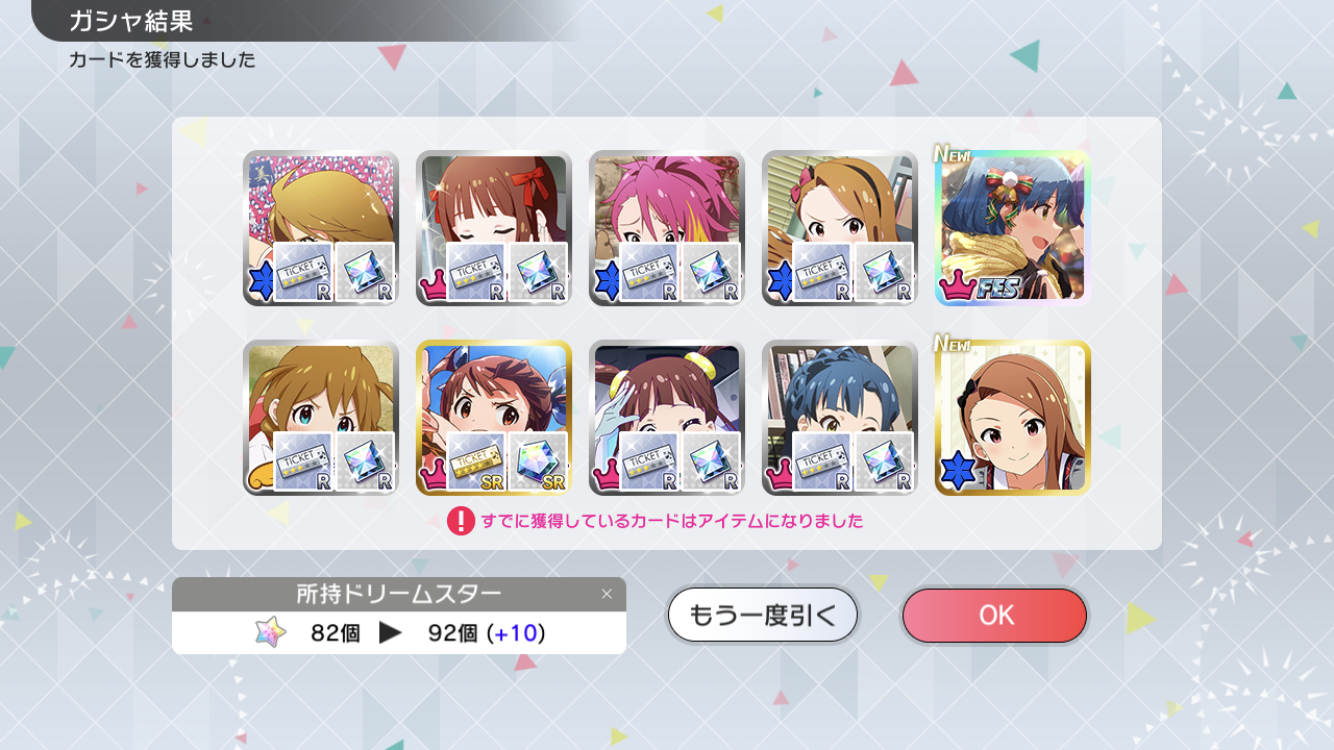The width and height of the screenshot is (1334, 750).
Task: Open the pink spiky-haired idol card
Action: (667, 228)
